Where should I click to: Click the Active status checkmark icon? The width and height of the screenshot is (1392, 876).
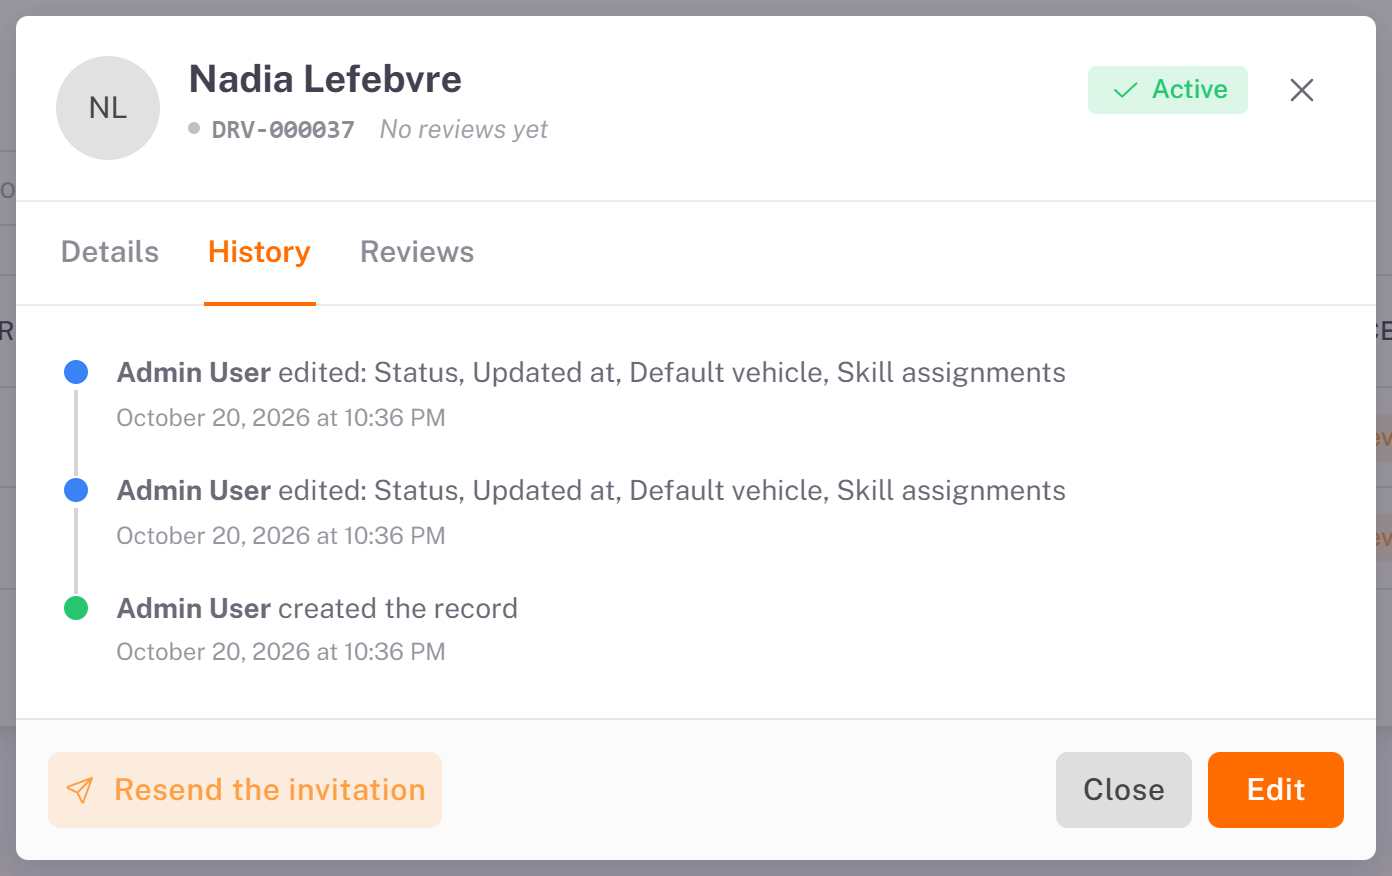[x=1126, y=90]
